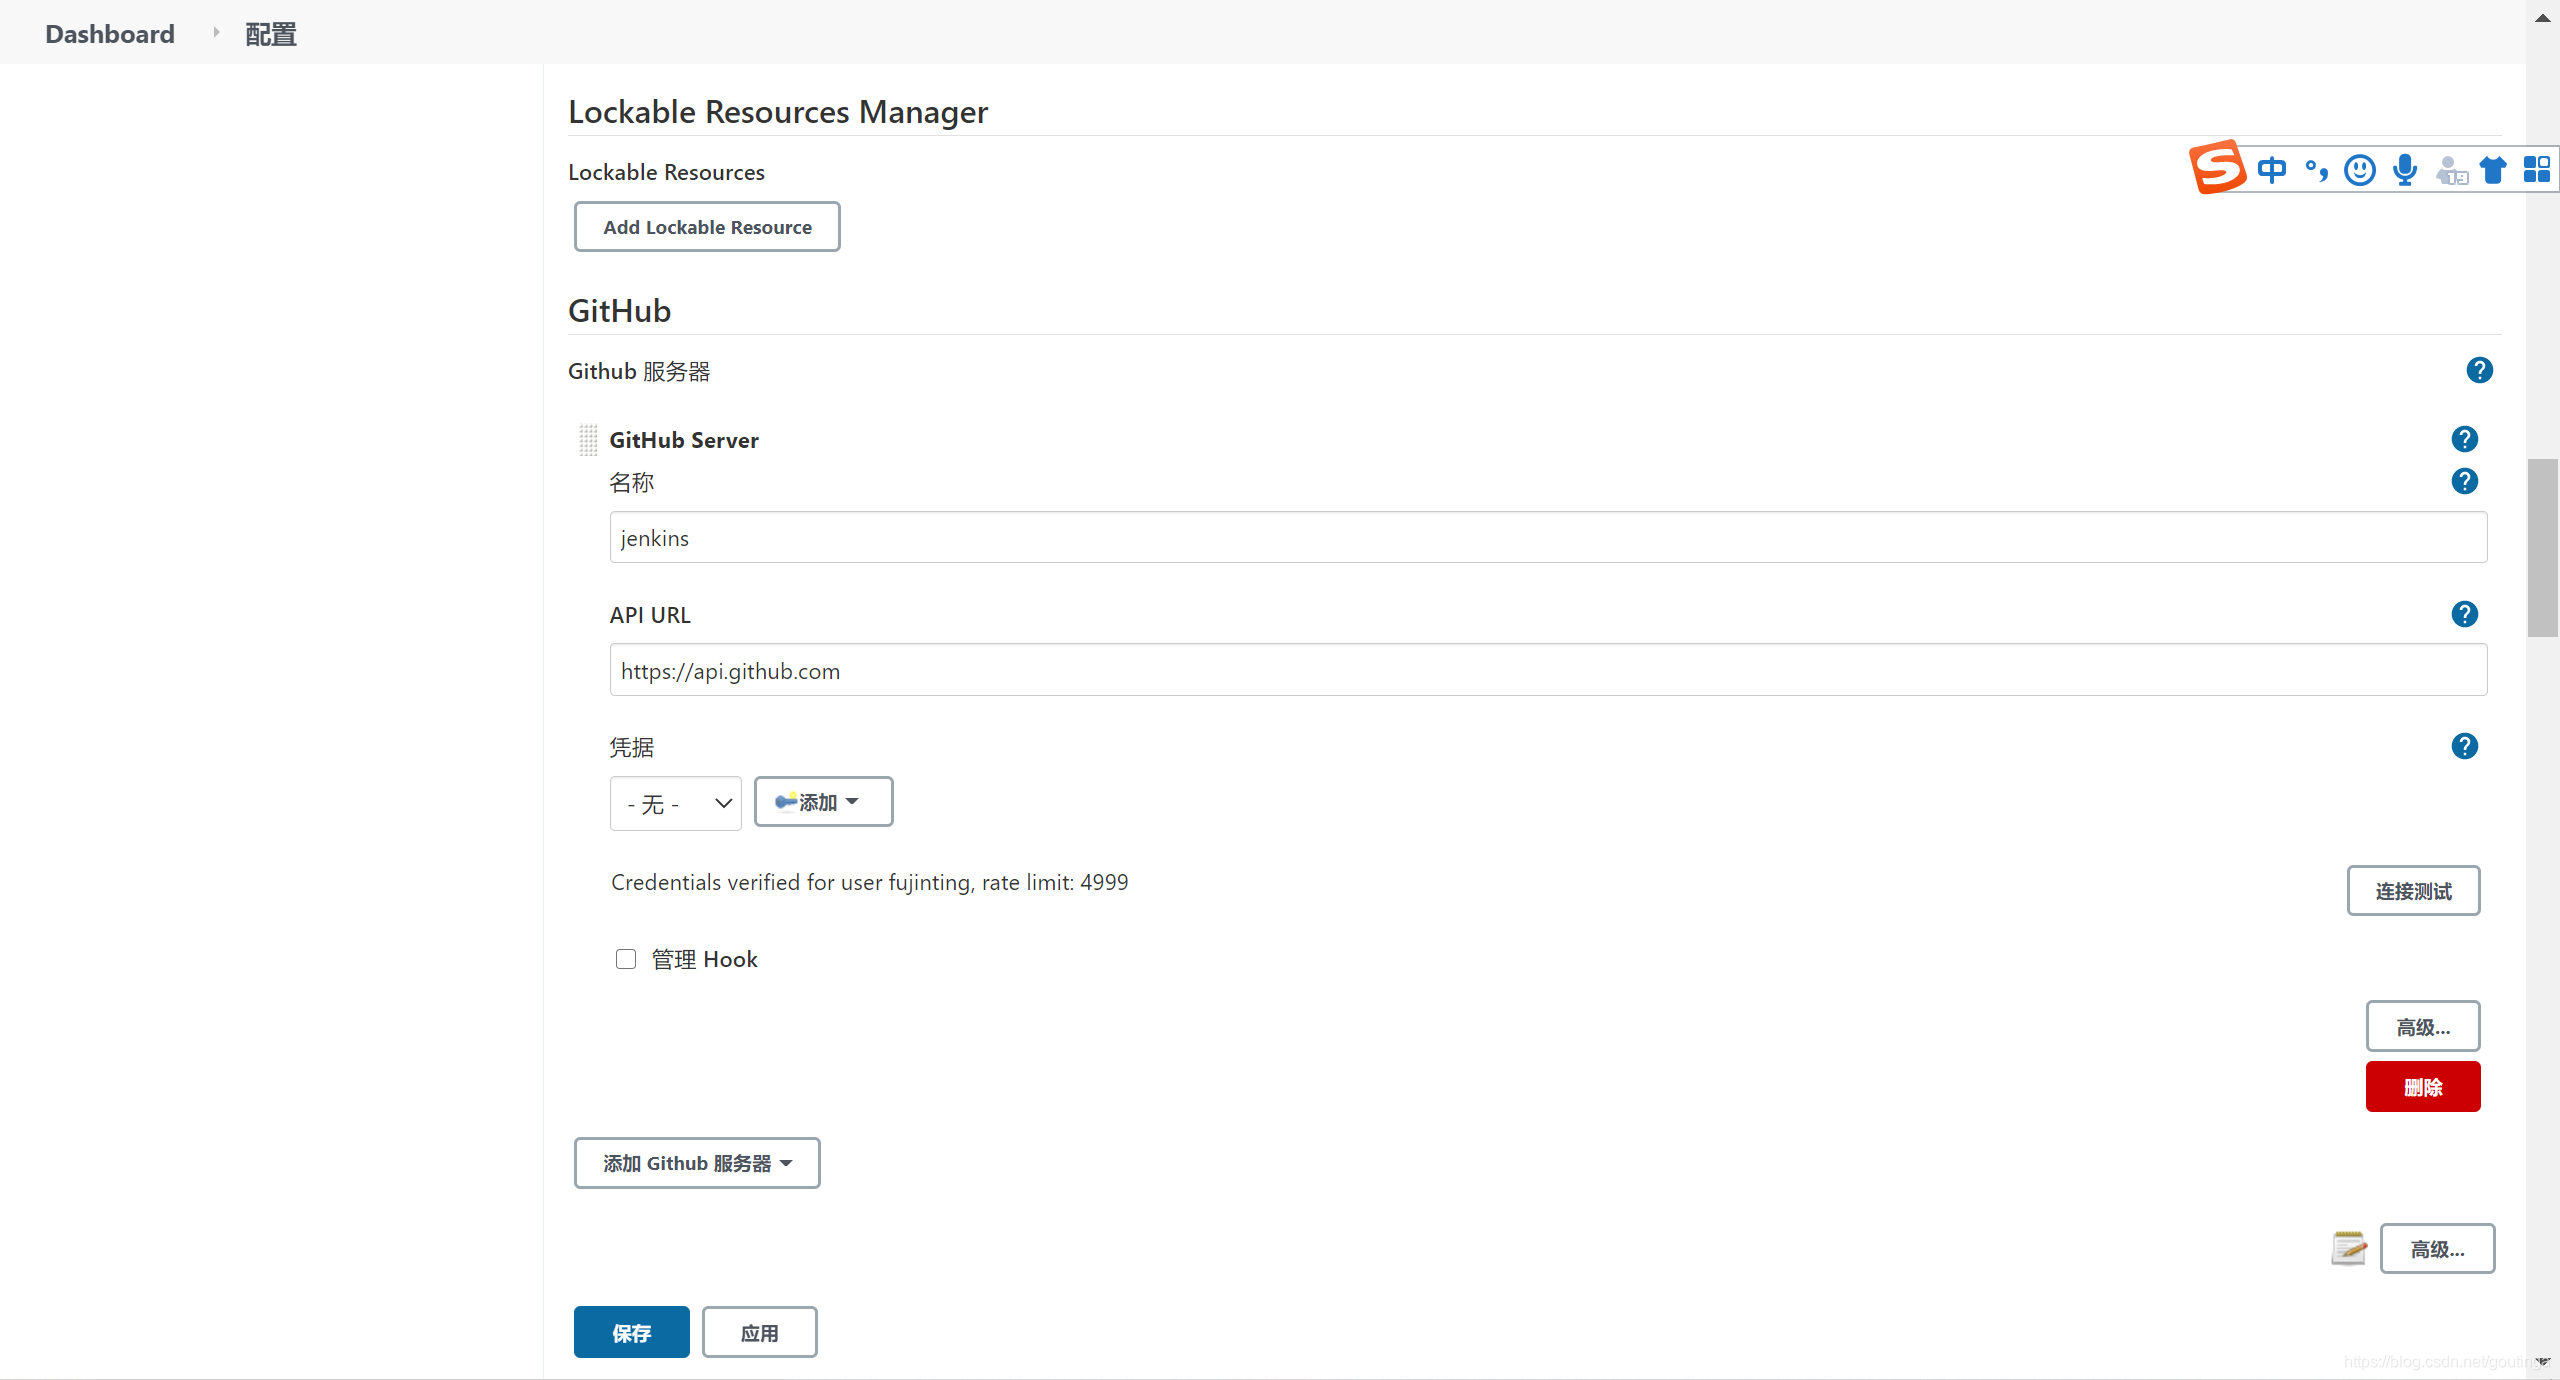The height and width of the screenshot is (1380, 2560).
Task: Open help for Github 服务器 section
Action: (2479, 371)
